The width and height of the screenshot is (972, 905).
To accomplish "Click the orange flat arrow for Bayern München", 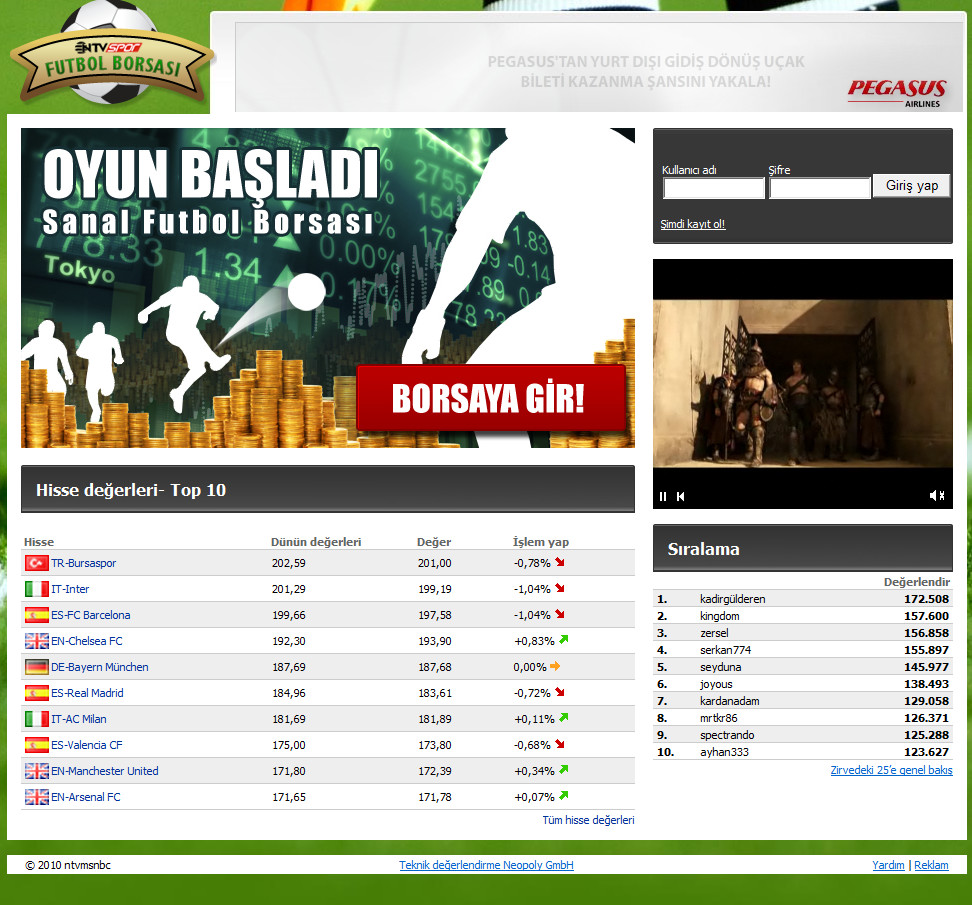I will tap(555, 666).
